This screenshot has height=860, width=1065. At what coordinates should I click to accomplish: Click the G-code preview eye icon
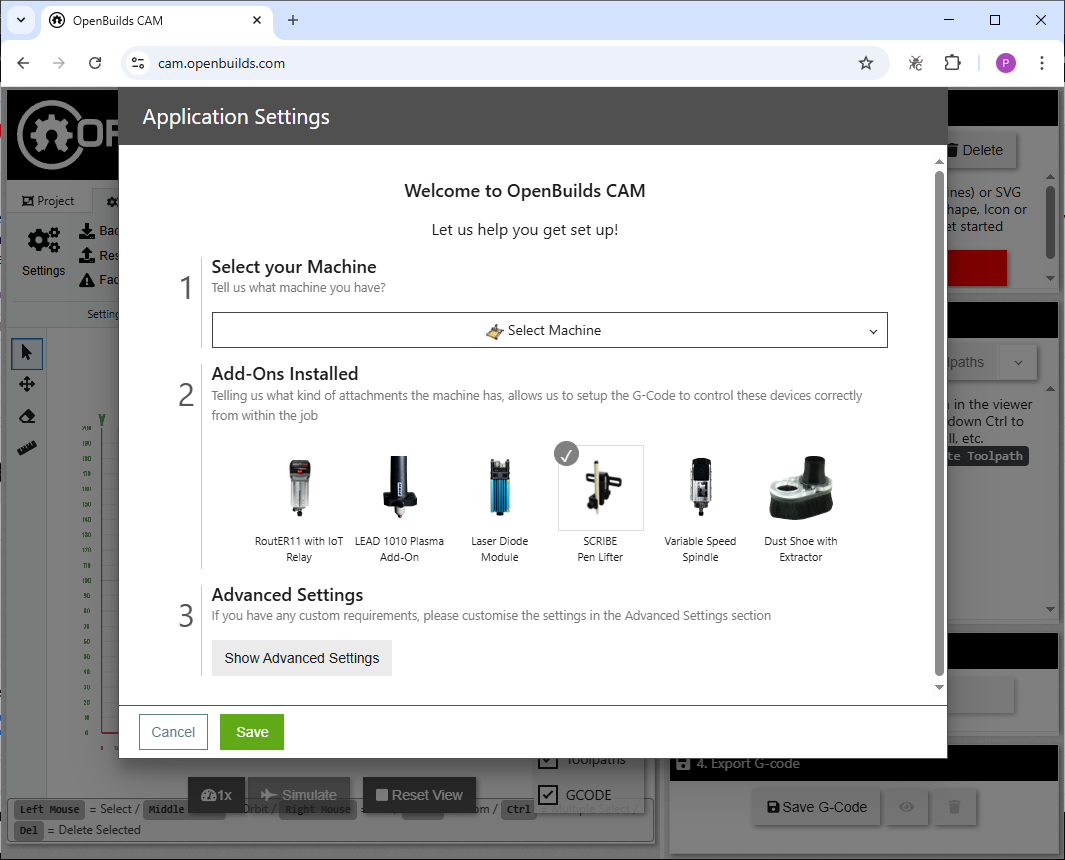pyautogui.click(x=906, y=807)
